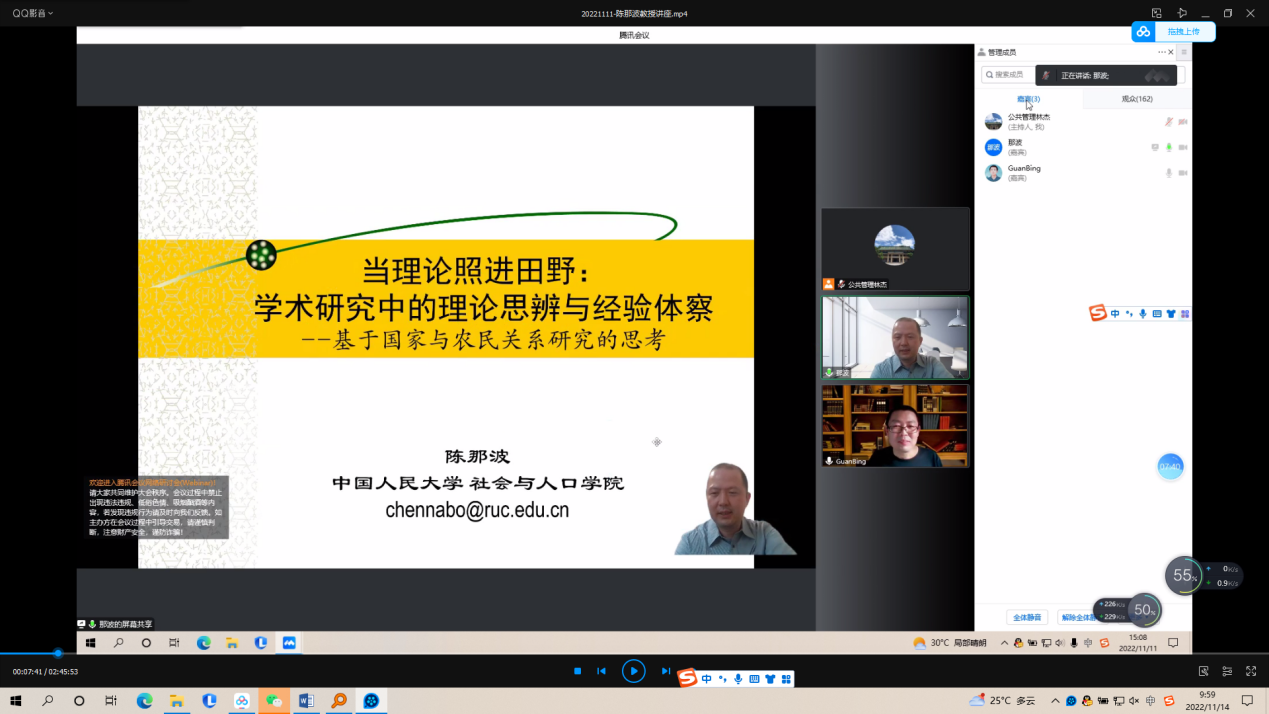
Task: Open player settings sliders icon
Action: tap(1227, 671)
